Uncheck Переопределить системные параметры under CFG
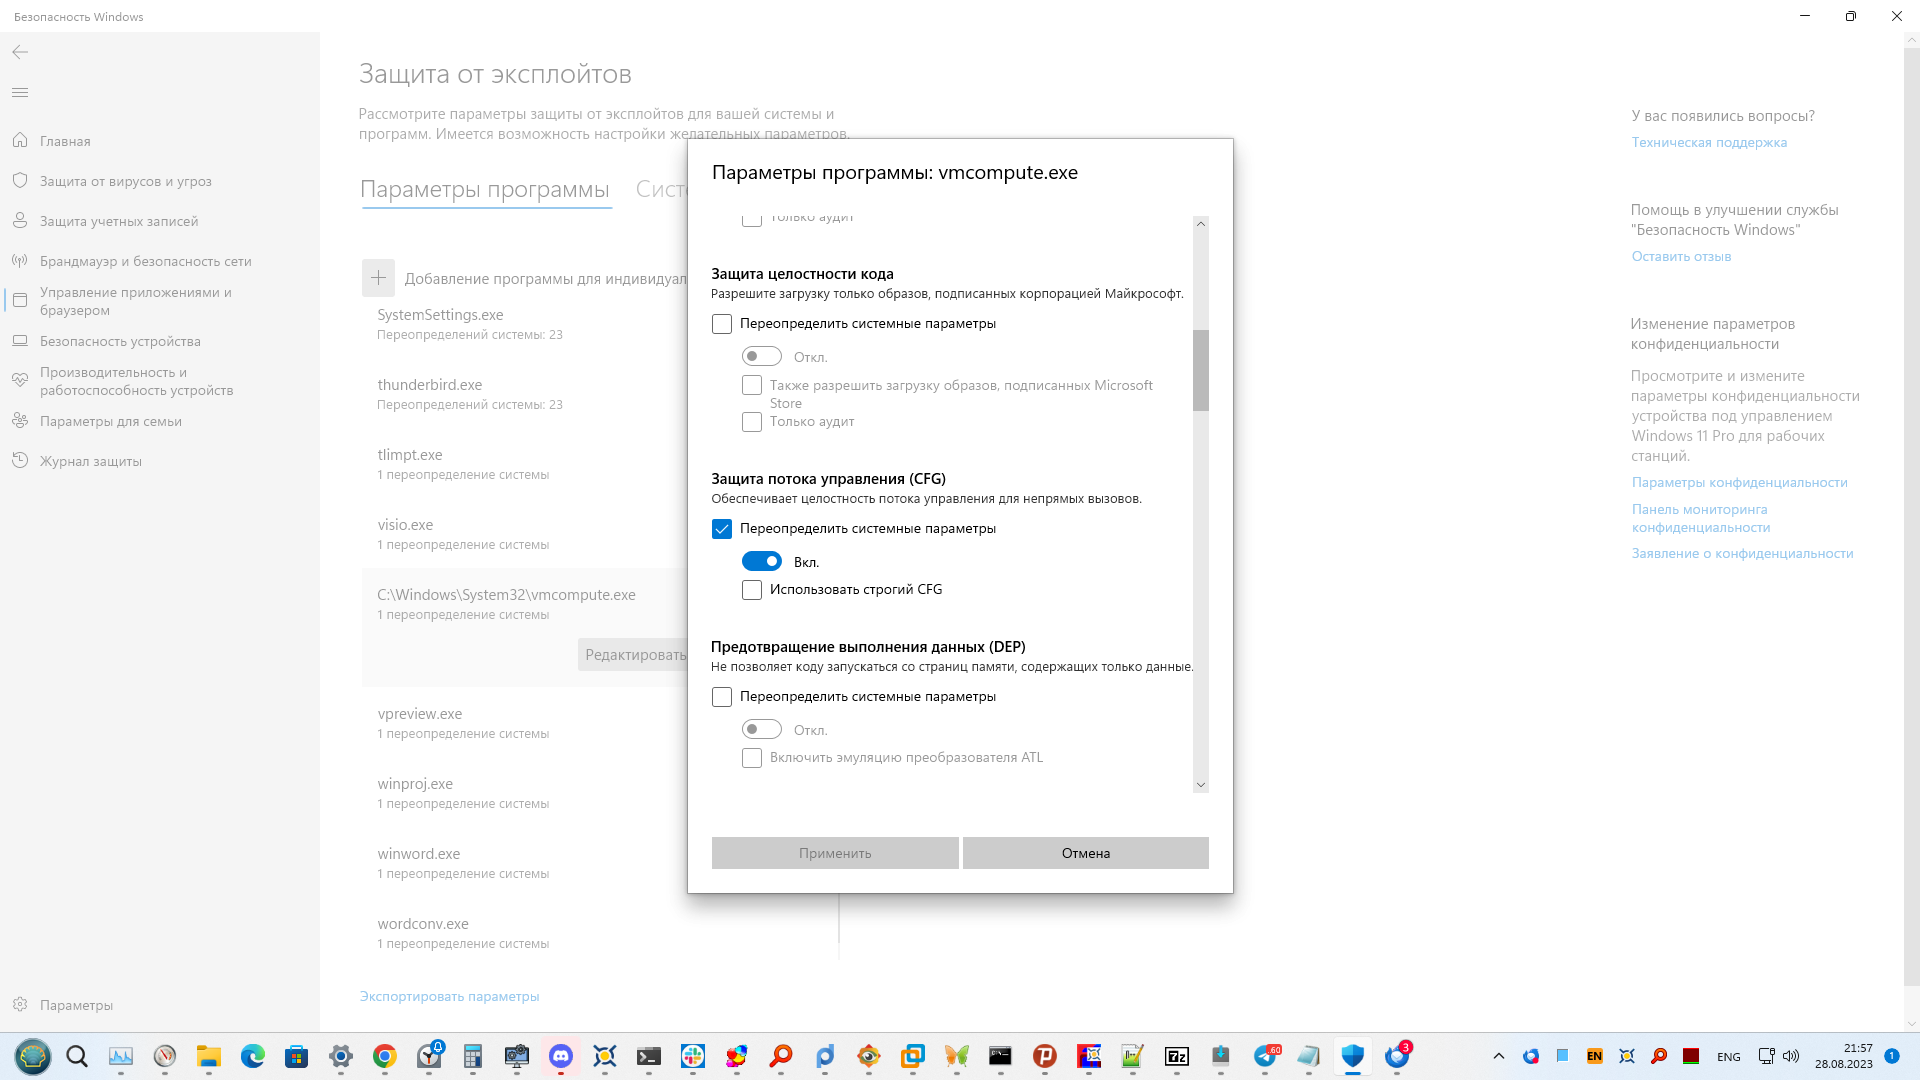Screen dimensions: 1920x1080 tap(722, 528)
